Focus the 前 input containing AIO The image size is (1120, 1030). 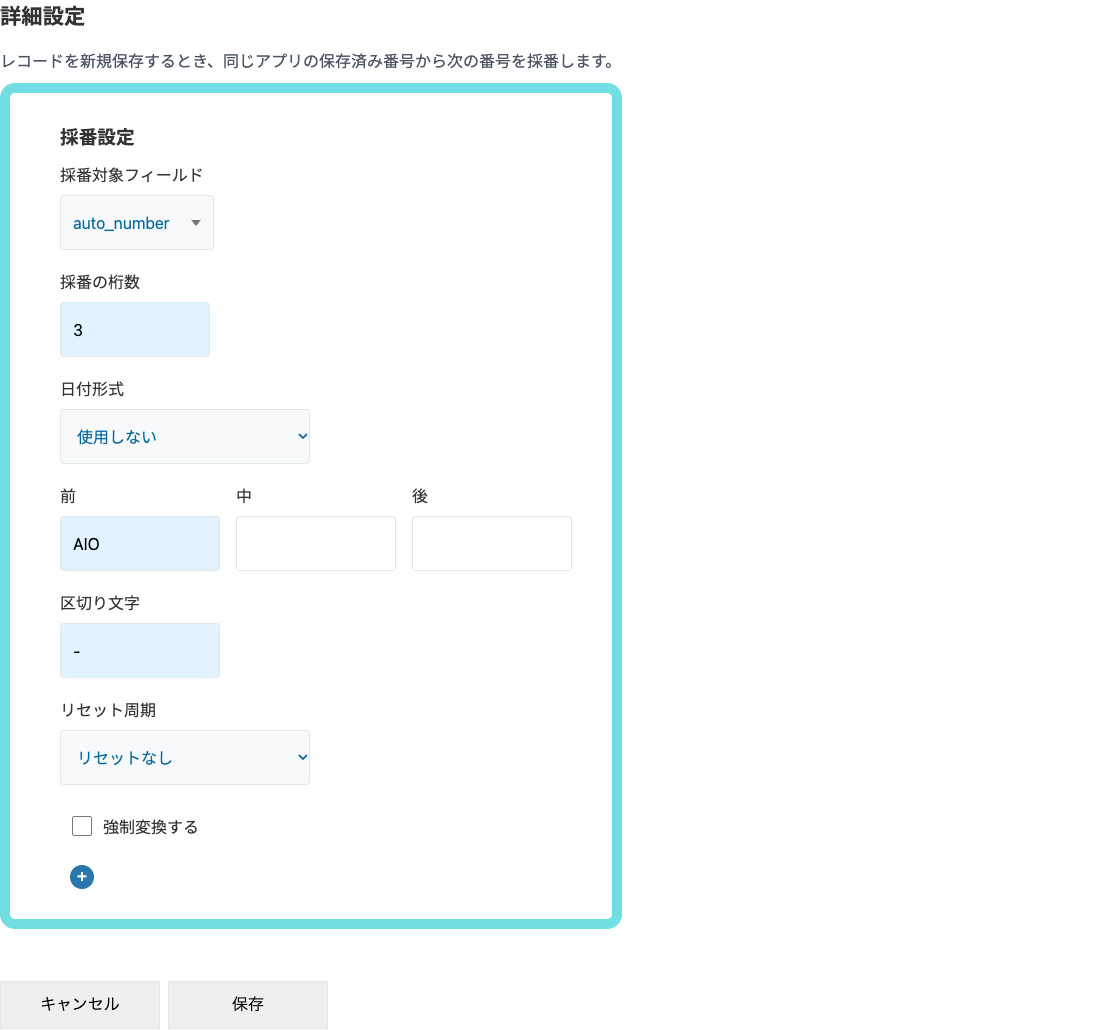coord(140,544)
